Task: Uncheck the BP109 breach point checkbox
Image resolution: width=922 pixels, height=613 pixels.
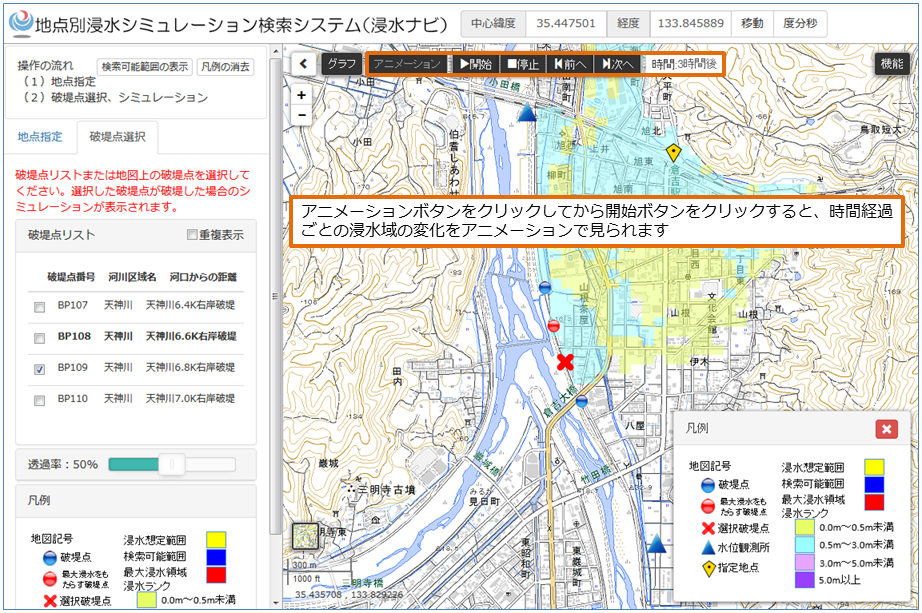Action: click(39, 369)
